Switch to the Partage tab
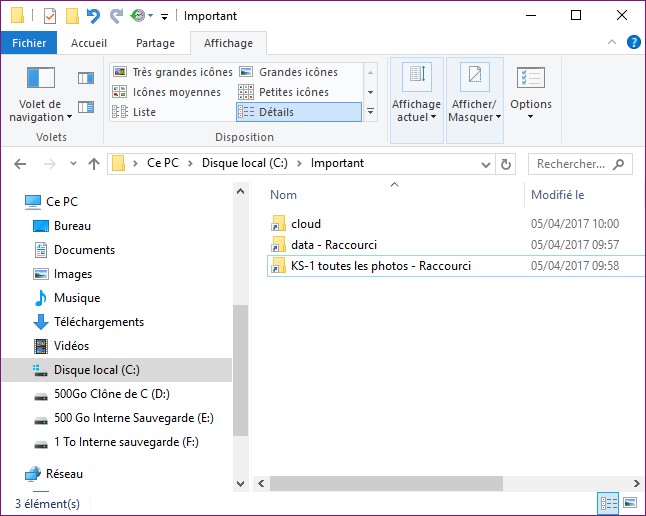Screen dimensions: 646x516 (x=155, y=43)
